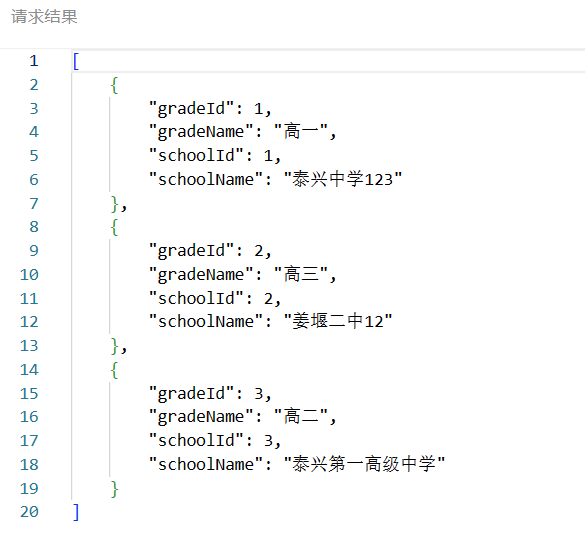Click the schoolName value 泰兴第一高级中学

click(365, 464)
